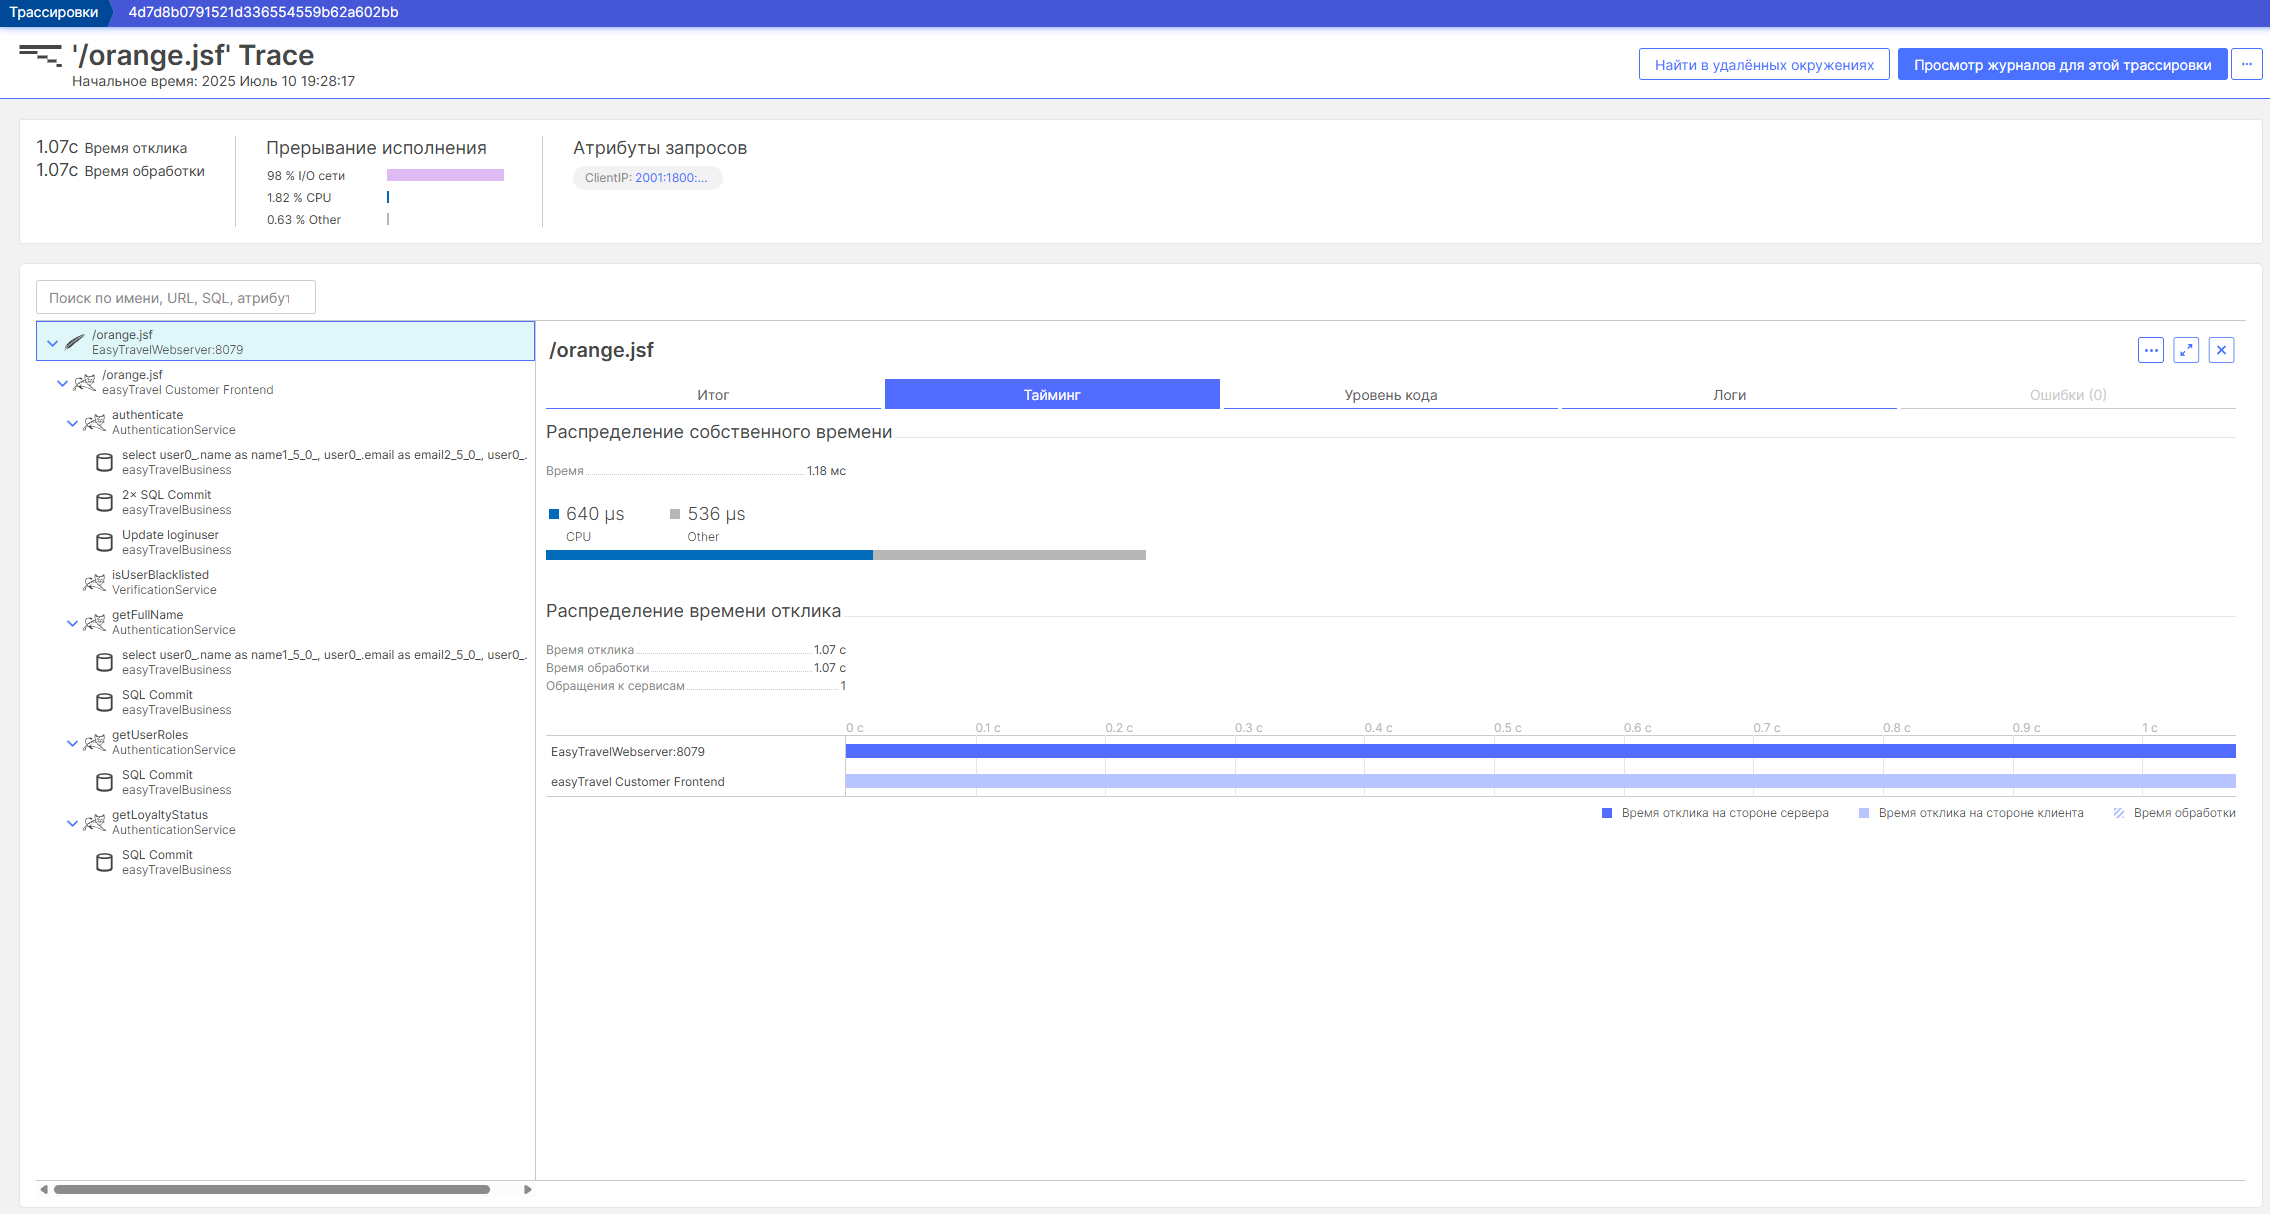This screenshot has height=1214, width=2270.
Task: Open the Логи tab
Action: (x=1729, y=395)
